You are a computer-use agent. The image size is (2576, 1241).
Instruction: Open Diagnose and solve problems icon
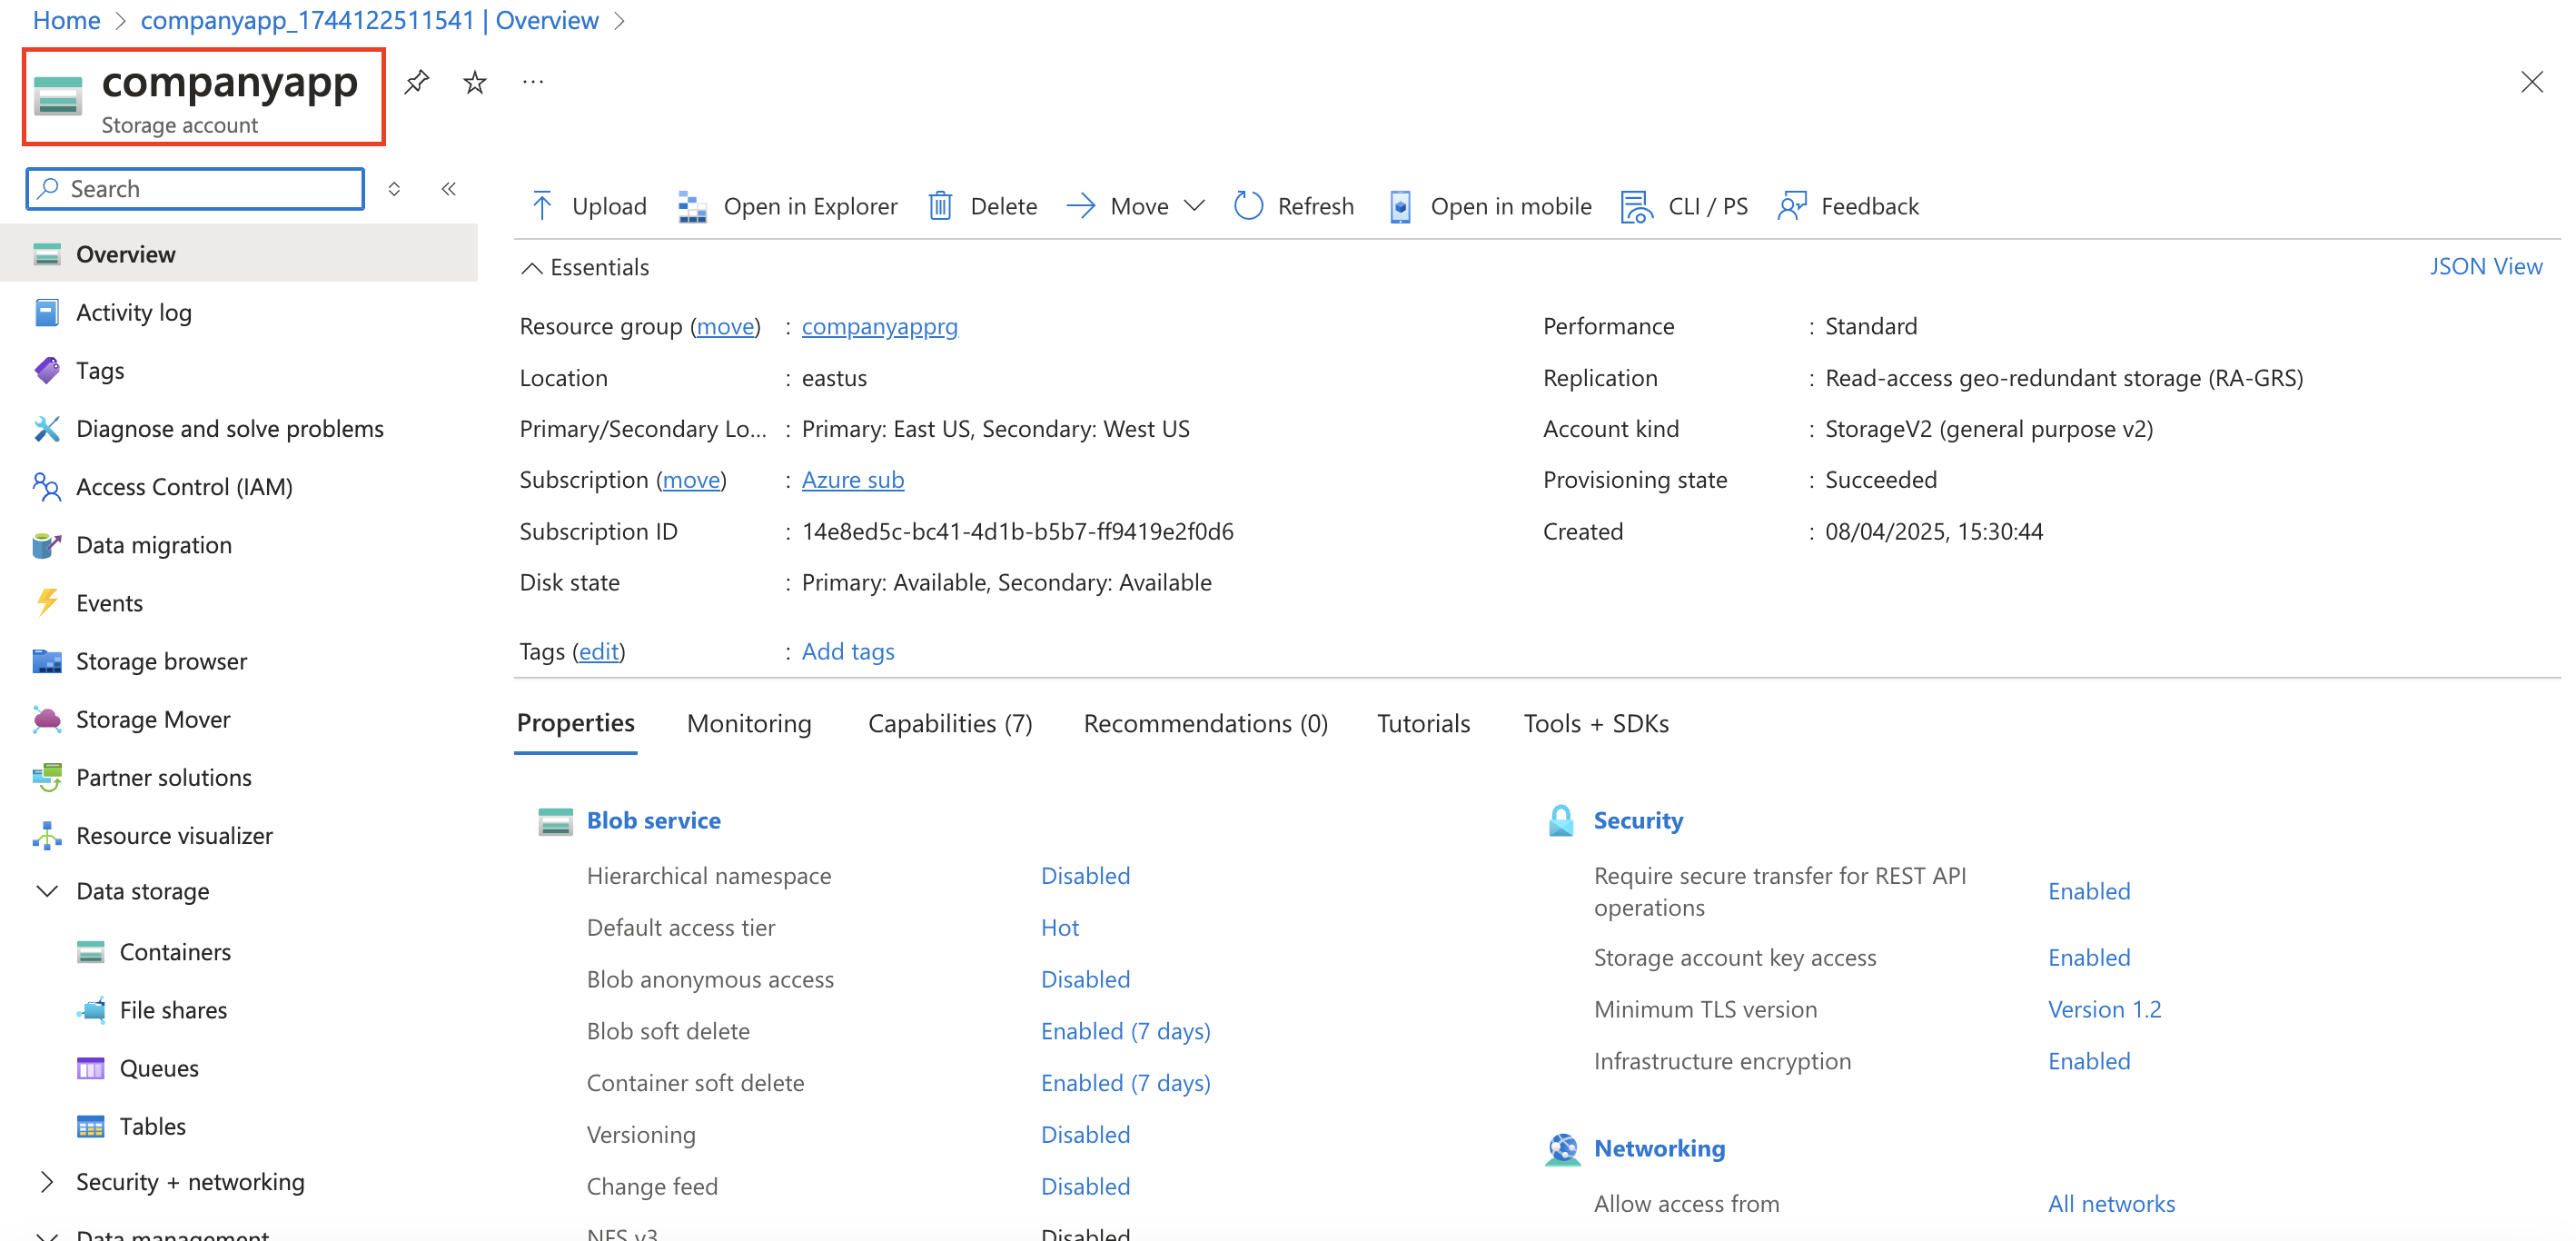point(47,428)
